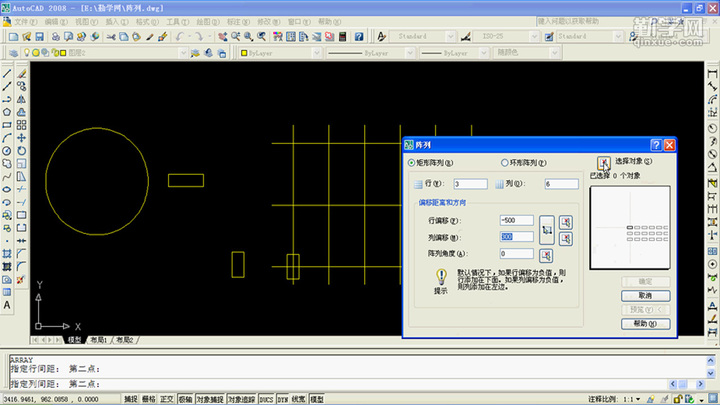Close the Array dialog with red X
The image size is (720, 405).
tap(669, 145)
